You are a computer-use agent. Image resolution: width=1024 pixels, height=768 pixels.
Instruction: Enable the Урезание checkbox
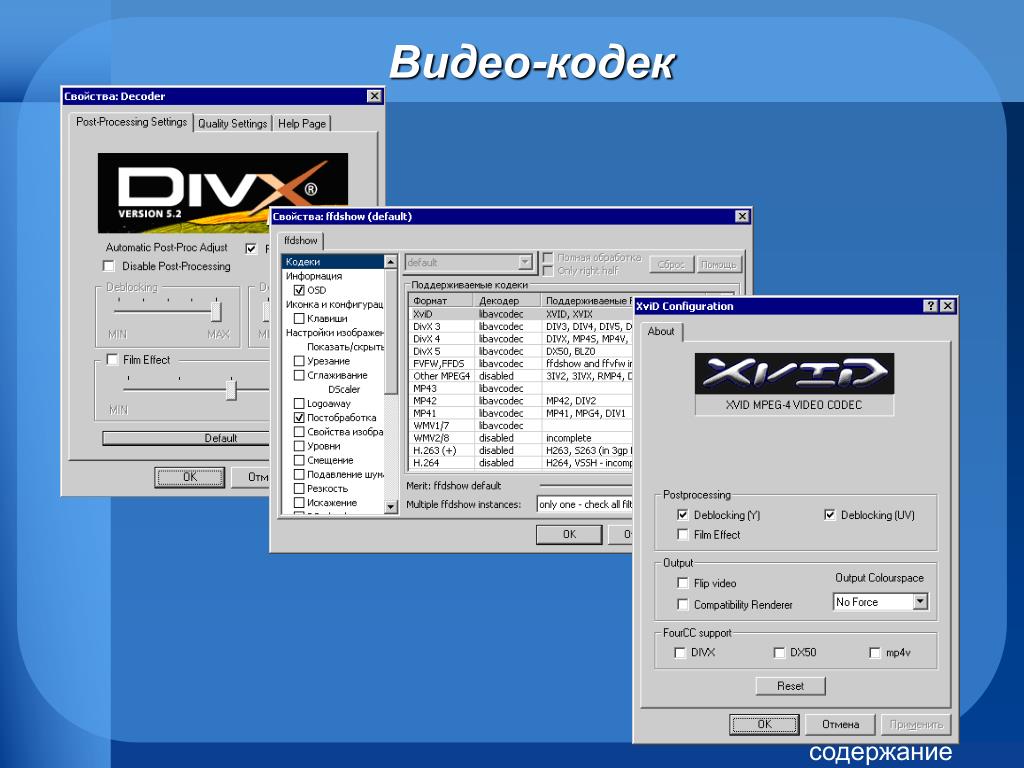click(299, 361)
